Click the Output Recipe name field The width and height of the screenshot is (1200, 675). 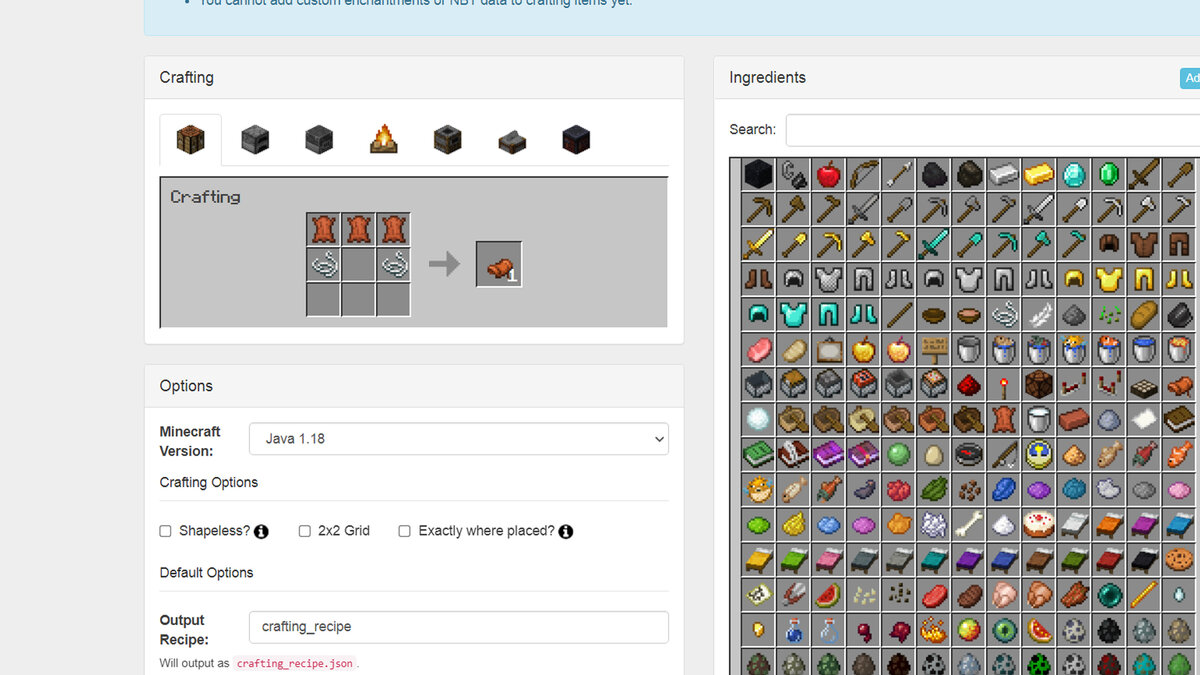[x=459, y=627]
